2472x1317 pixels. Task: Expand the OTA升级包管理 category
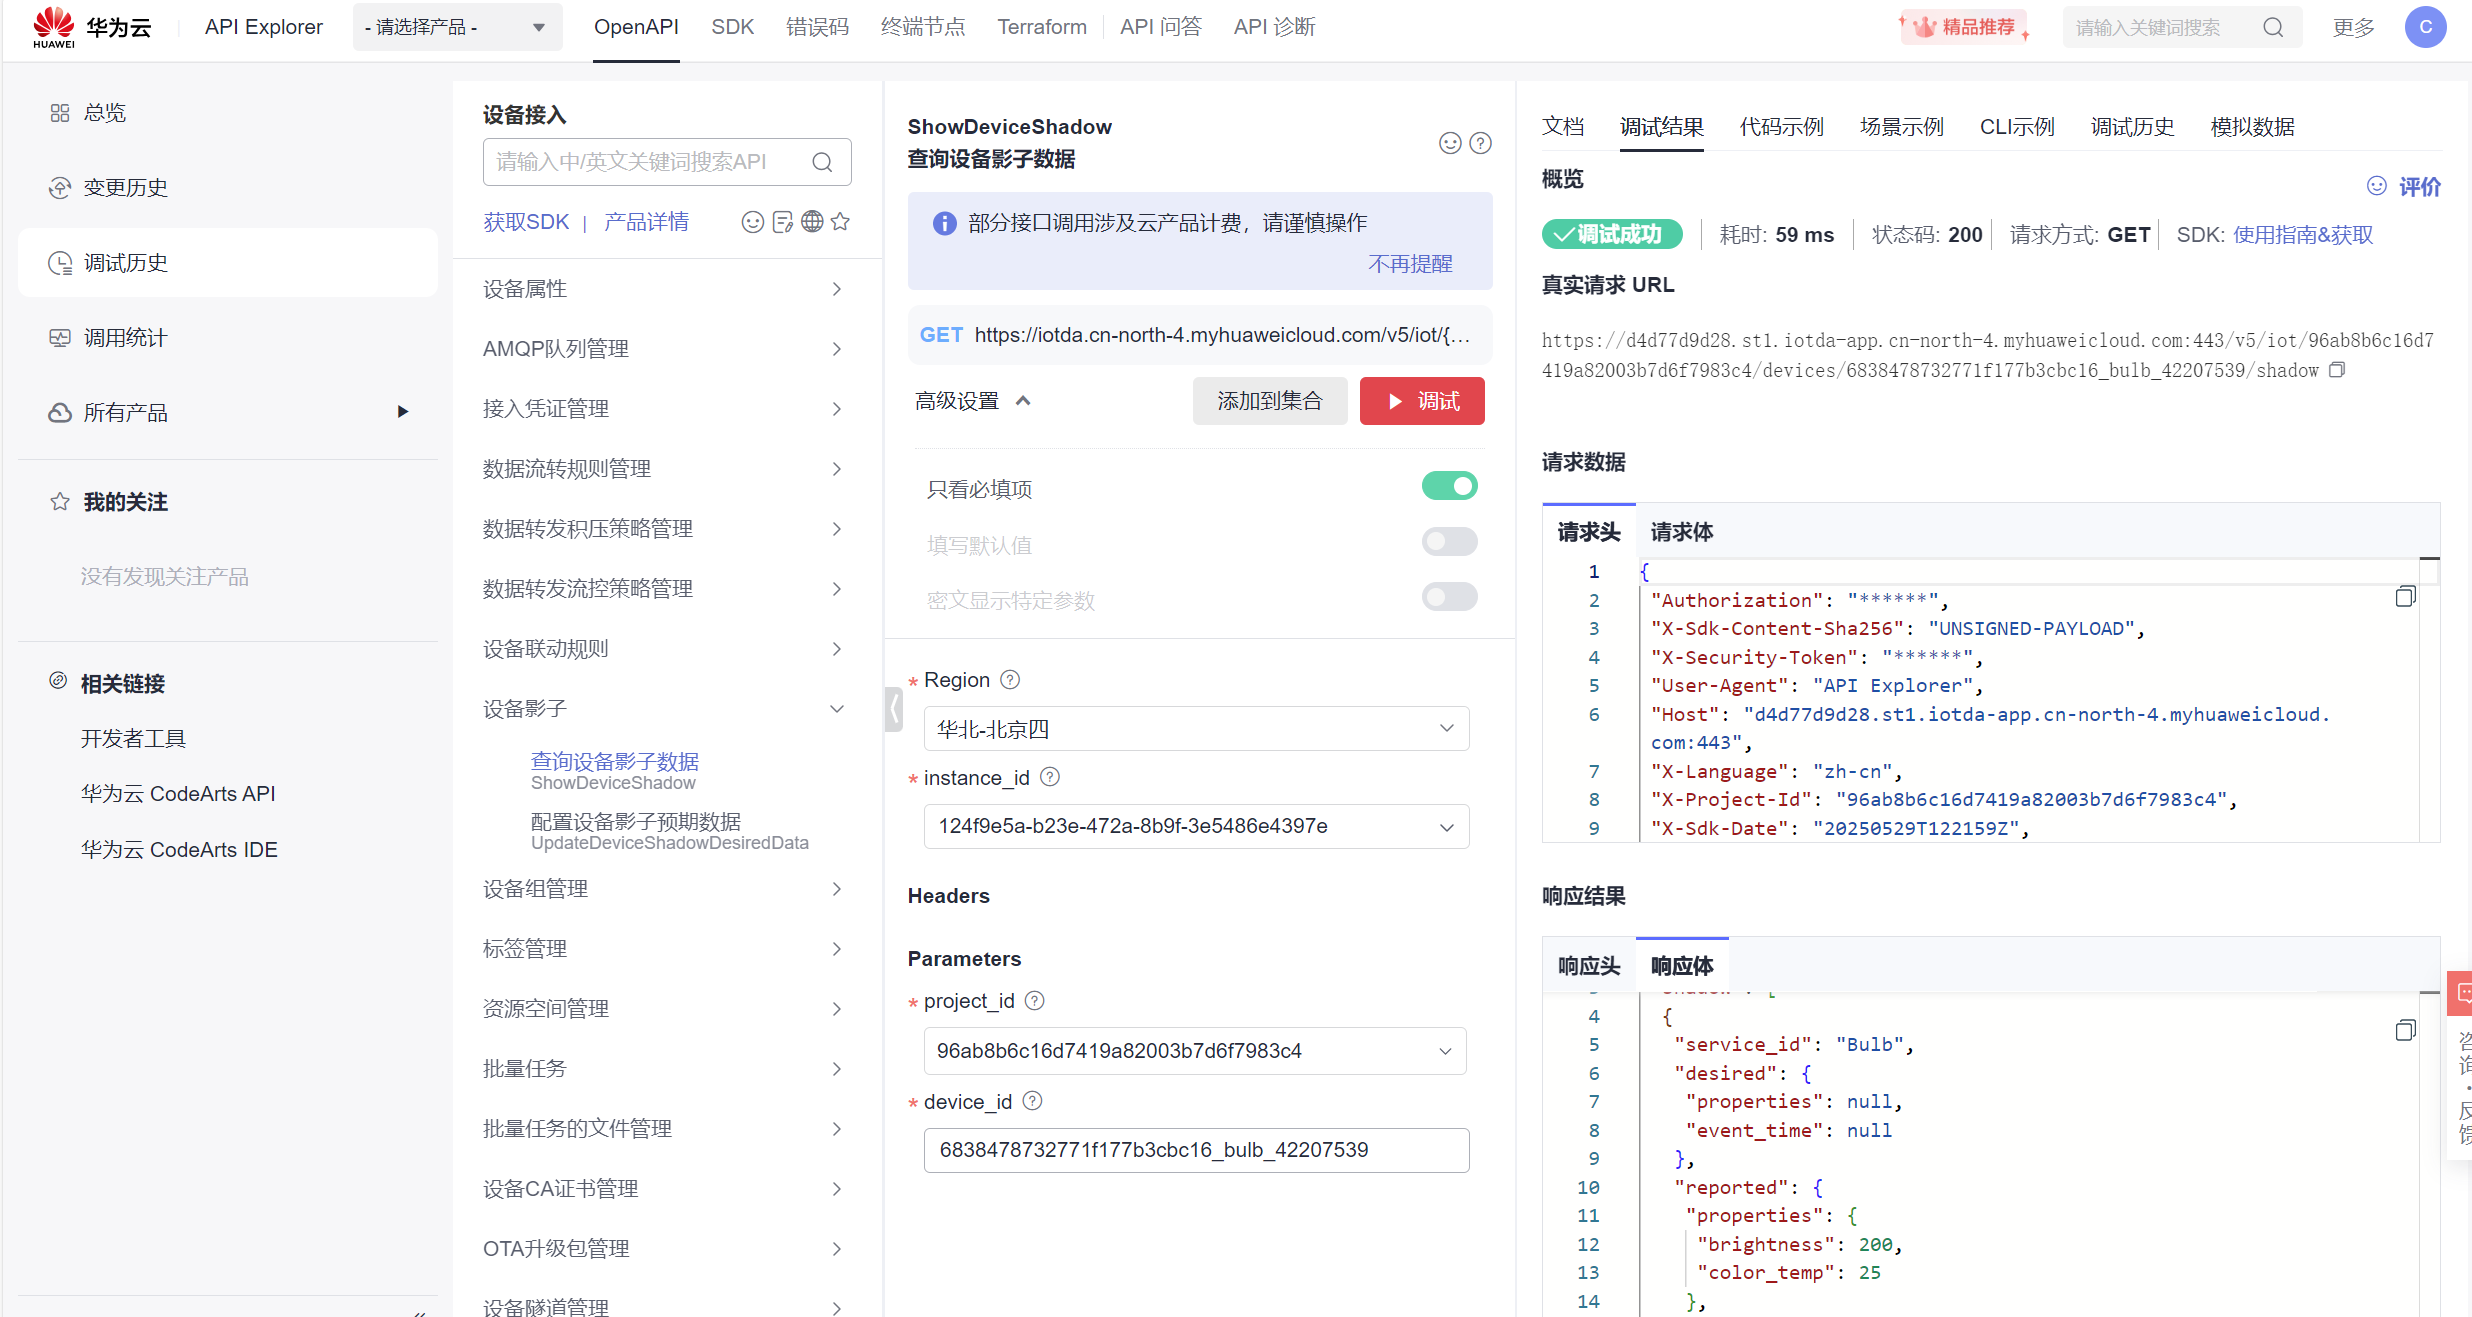tap(666, 1249)
